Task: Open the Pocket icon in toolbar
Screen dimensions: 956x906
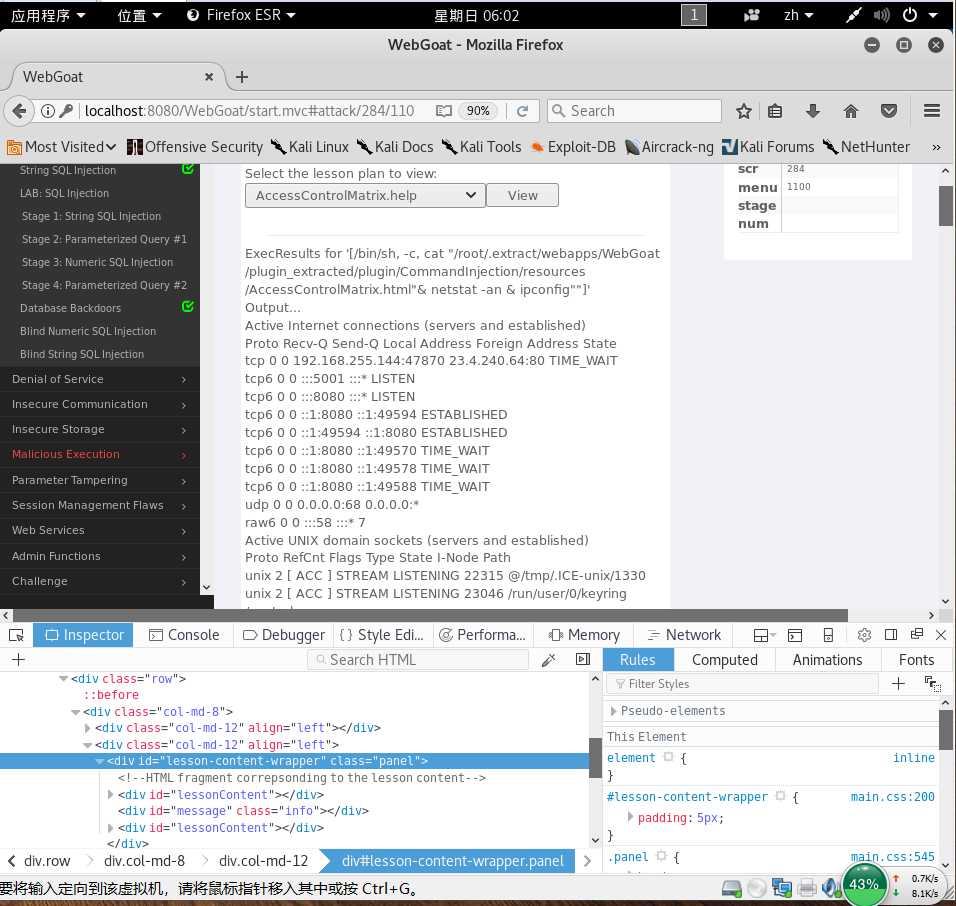Action: tap(889, 111)
